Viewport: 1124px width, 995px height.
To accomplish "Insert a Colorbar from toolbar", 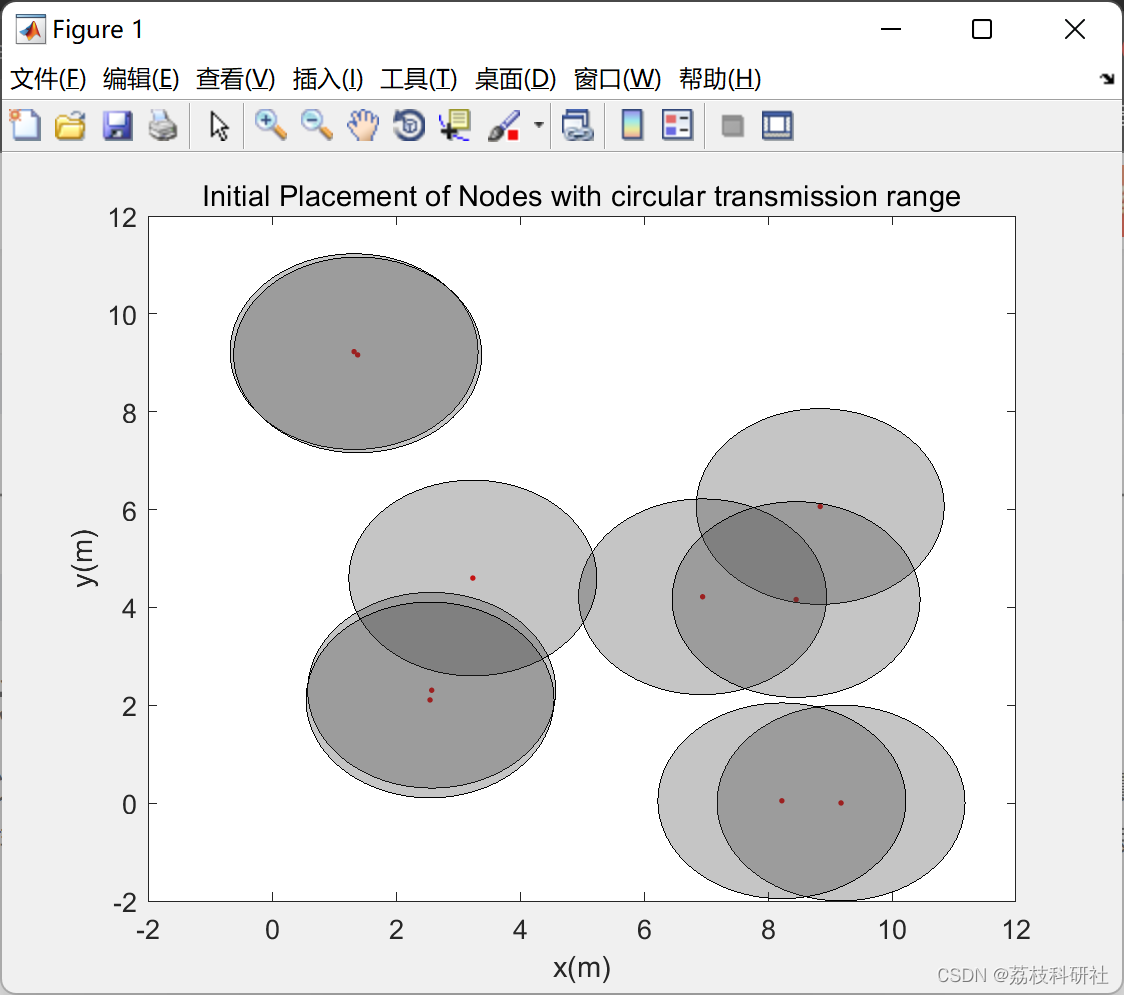I will [632, 125].
